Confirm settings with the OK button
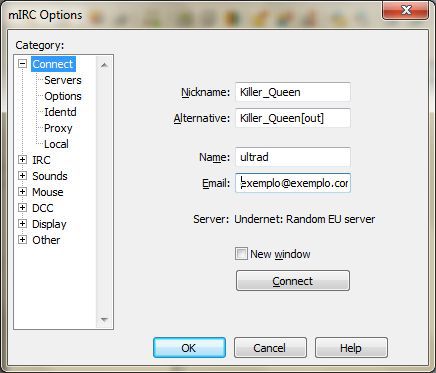 point(189,348)
